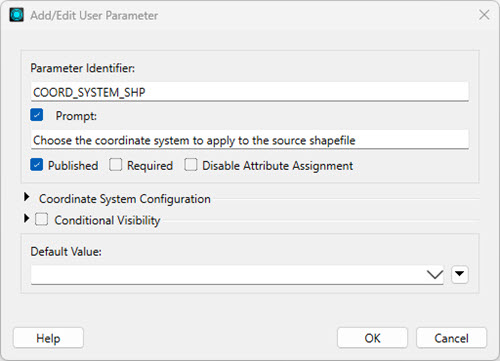Image resolution: width=500 pixels, height=361 pixels.
Task: Click inside the Default Value combo box
Action: 228,275
